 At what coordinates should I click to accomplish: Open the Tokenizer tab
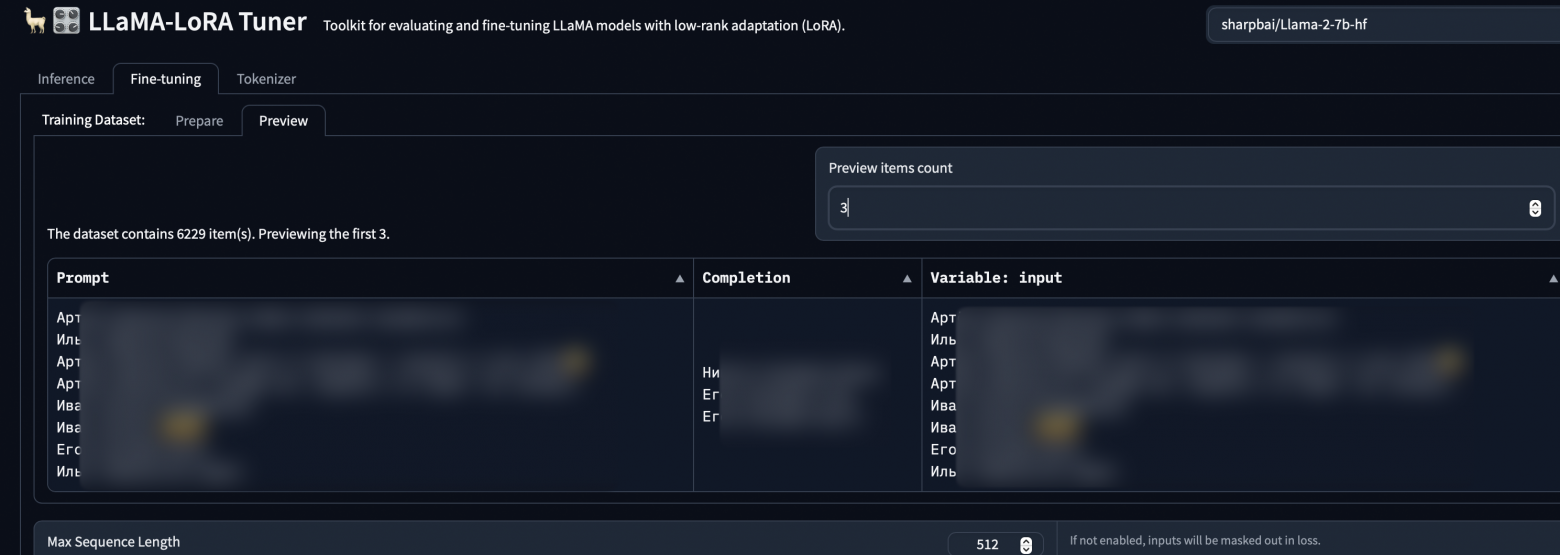[x=266, y=79]
